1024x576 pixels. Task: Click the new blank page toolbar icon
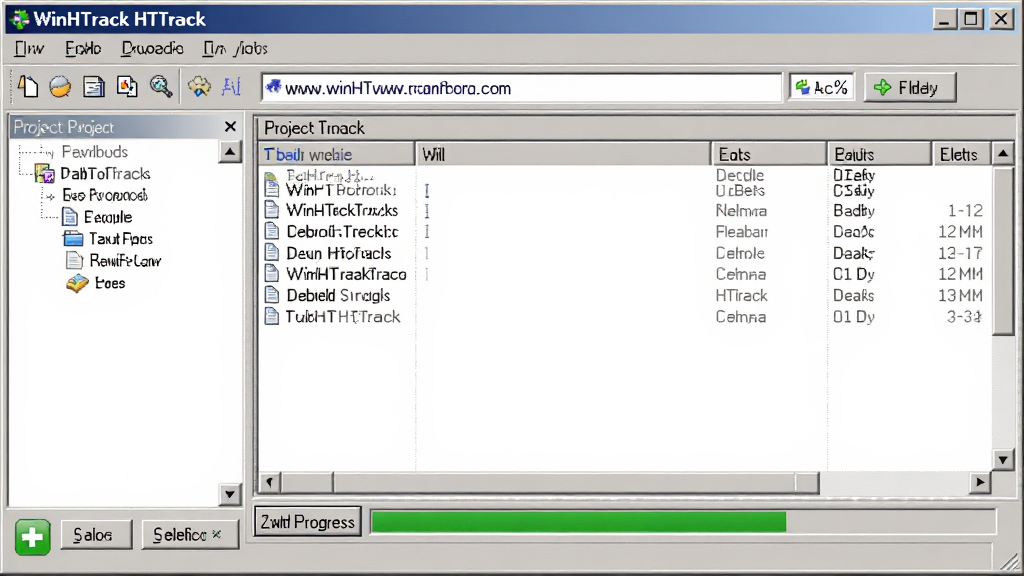point(28,86)
